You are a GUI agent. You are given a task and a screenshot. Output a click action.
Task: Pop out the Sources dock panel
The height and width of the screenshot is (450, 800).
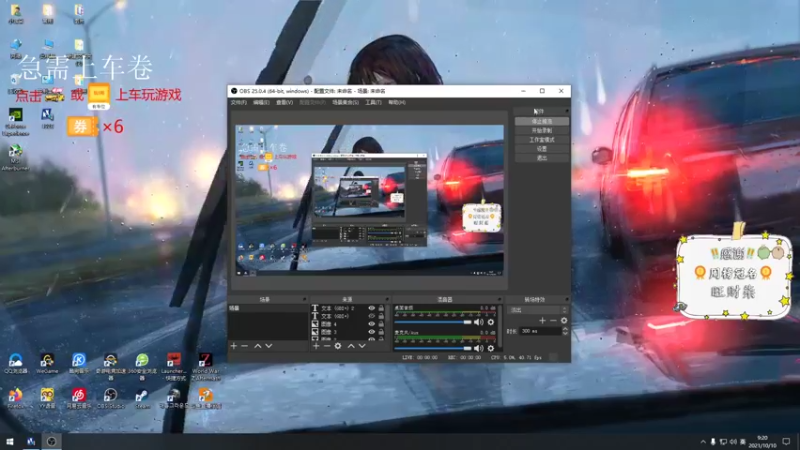(x=387, y=299)
